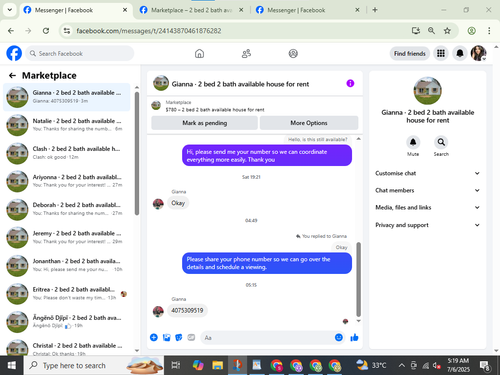Click the 4075309519 message bubble
The height and width of the screenshot is (375, 500).
point(187,310)
